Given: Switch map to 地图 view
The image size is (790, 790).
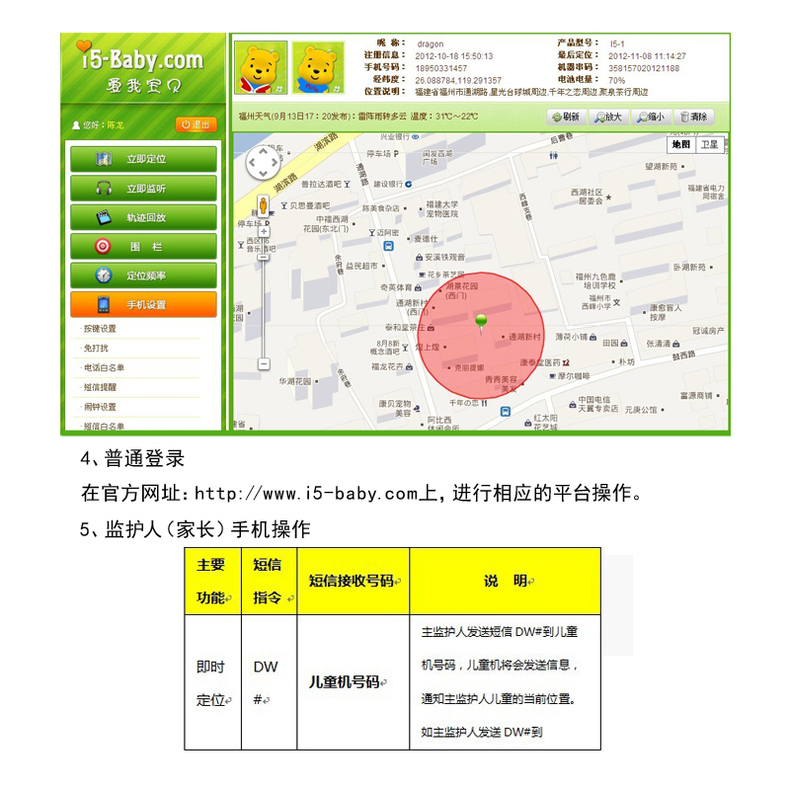Looking at the screenshot, I should (681, 145).
